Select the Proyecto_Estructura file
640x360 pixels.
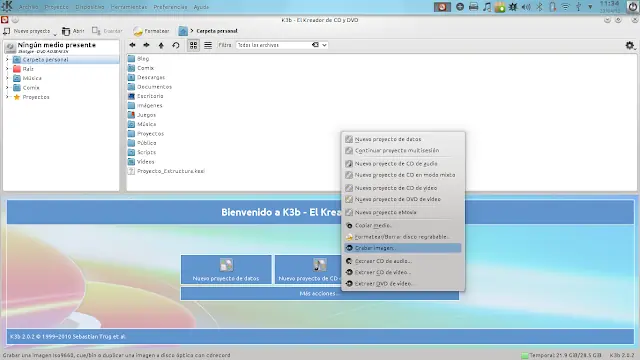point(166,171)
